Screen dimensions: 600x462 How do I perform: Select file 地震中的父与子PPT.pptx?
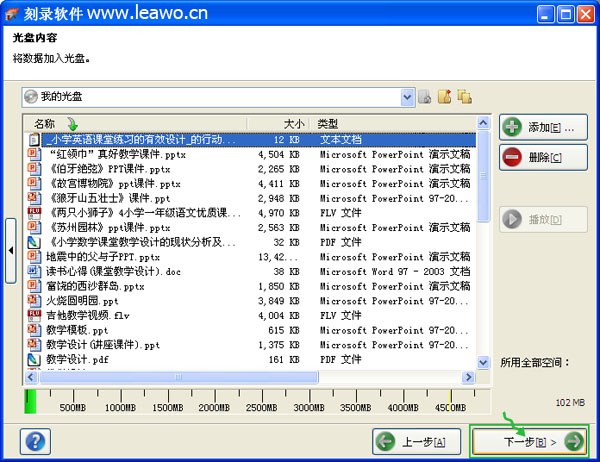point(251,257)
